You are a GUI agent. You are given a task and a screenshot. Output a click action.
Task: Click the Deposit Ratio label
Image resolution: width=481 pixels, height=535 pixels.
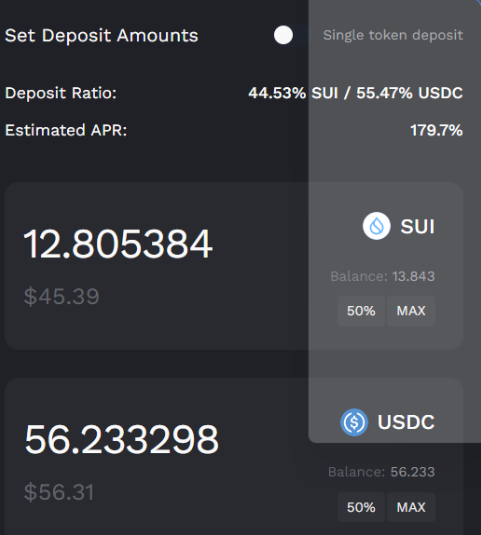pos(61,93)
